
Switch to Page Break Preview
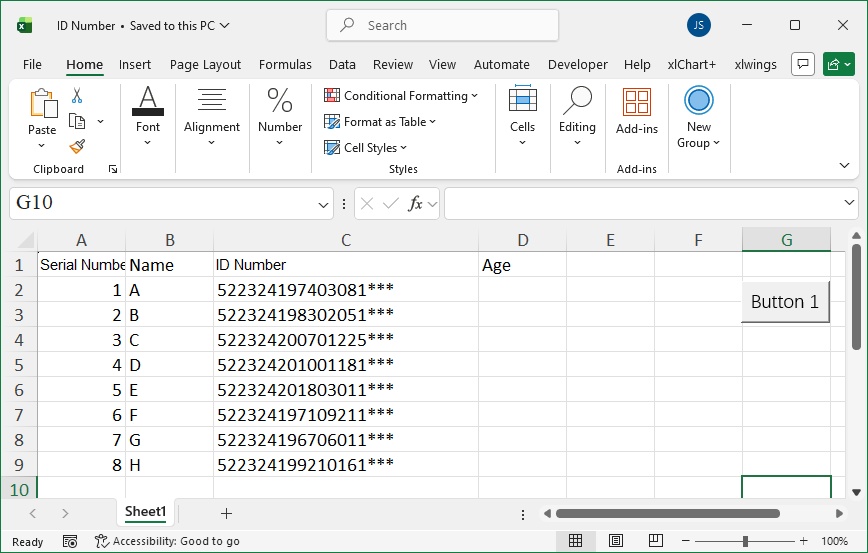(655, 541)
